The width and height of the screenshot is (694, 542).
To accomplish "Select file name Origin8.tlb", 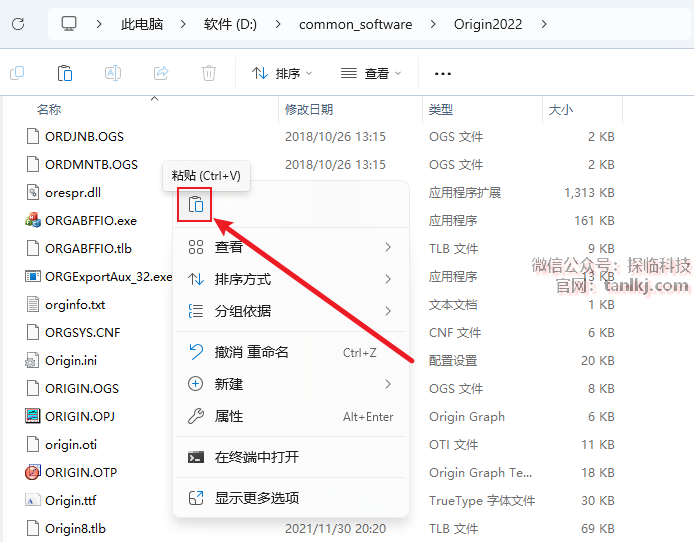I will click(75, 528).
